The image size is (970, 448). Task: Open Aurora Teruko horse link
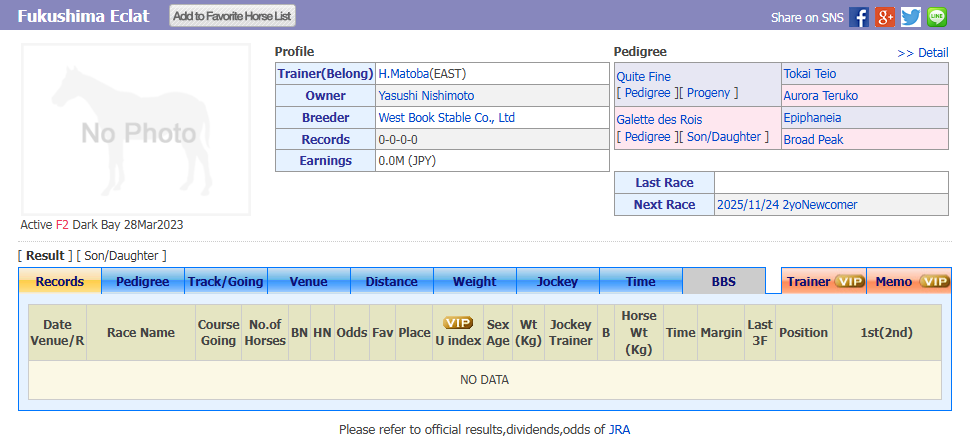(821, 96)
